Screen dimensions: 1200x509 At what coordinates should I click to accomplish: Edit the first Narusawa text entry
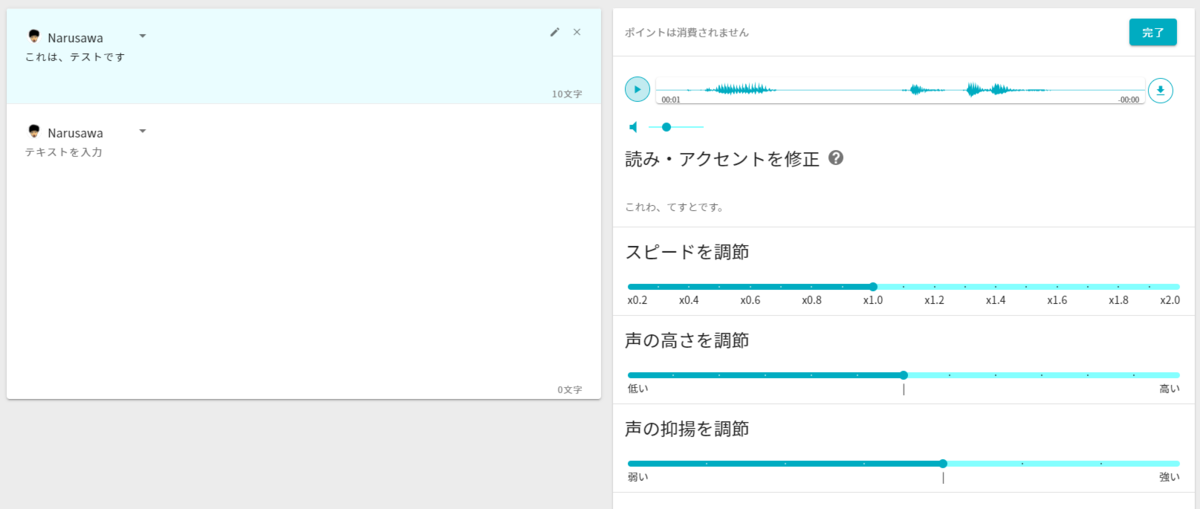tap(555, 32)
